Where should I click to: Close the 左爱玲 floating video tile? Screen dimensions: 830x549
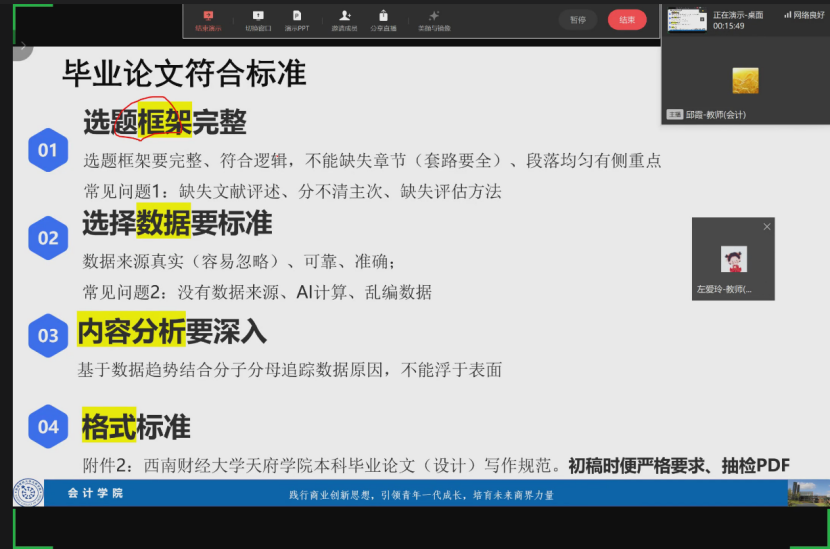pos(767,227)
